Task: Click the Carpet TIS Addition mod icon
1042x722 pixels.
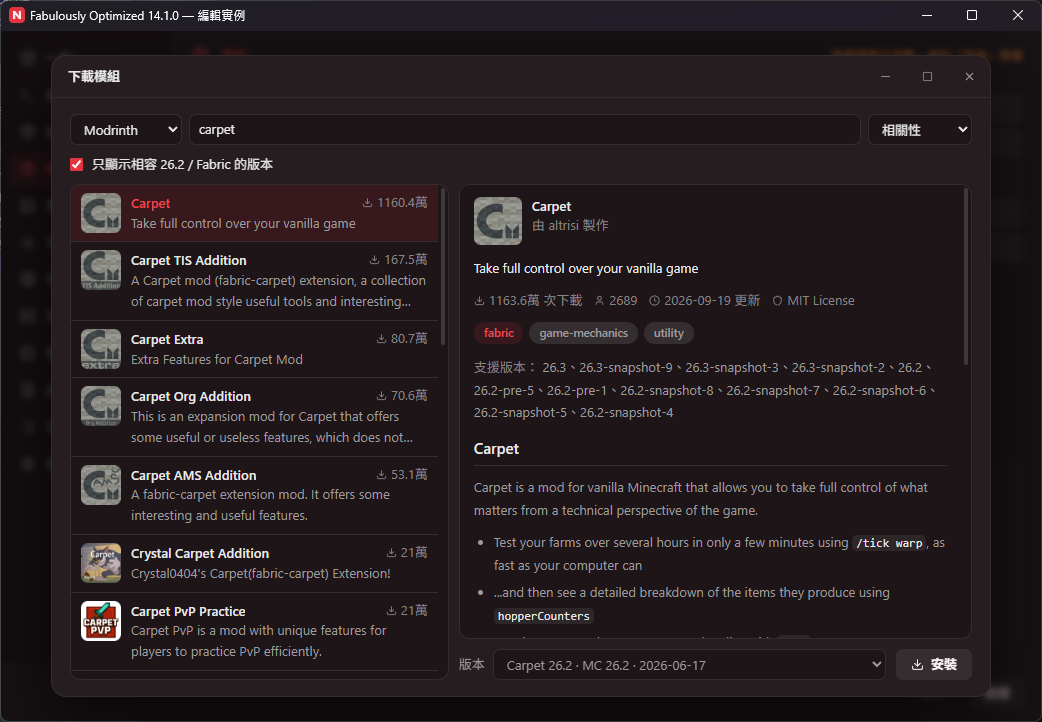Action: 101,270
